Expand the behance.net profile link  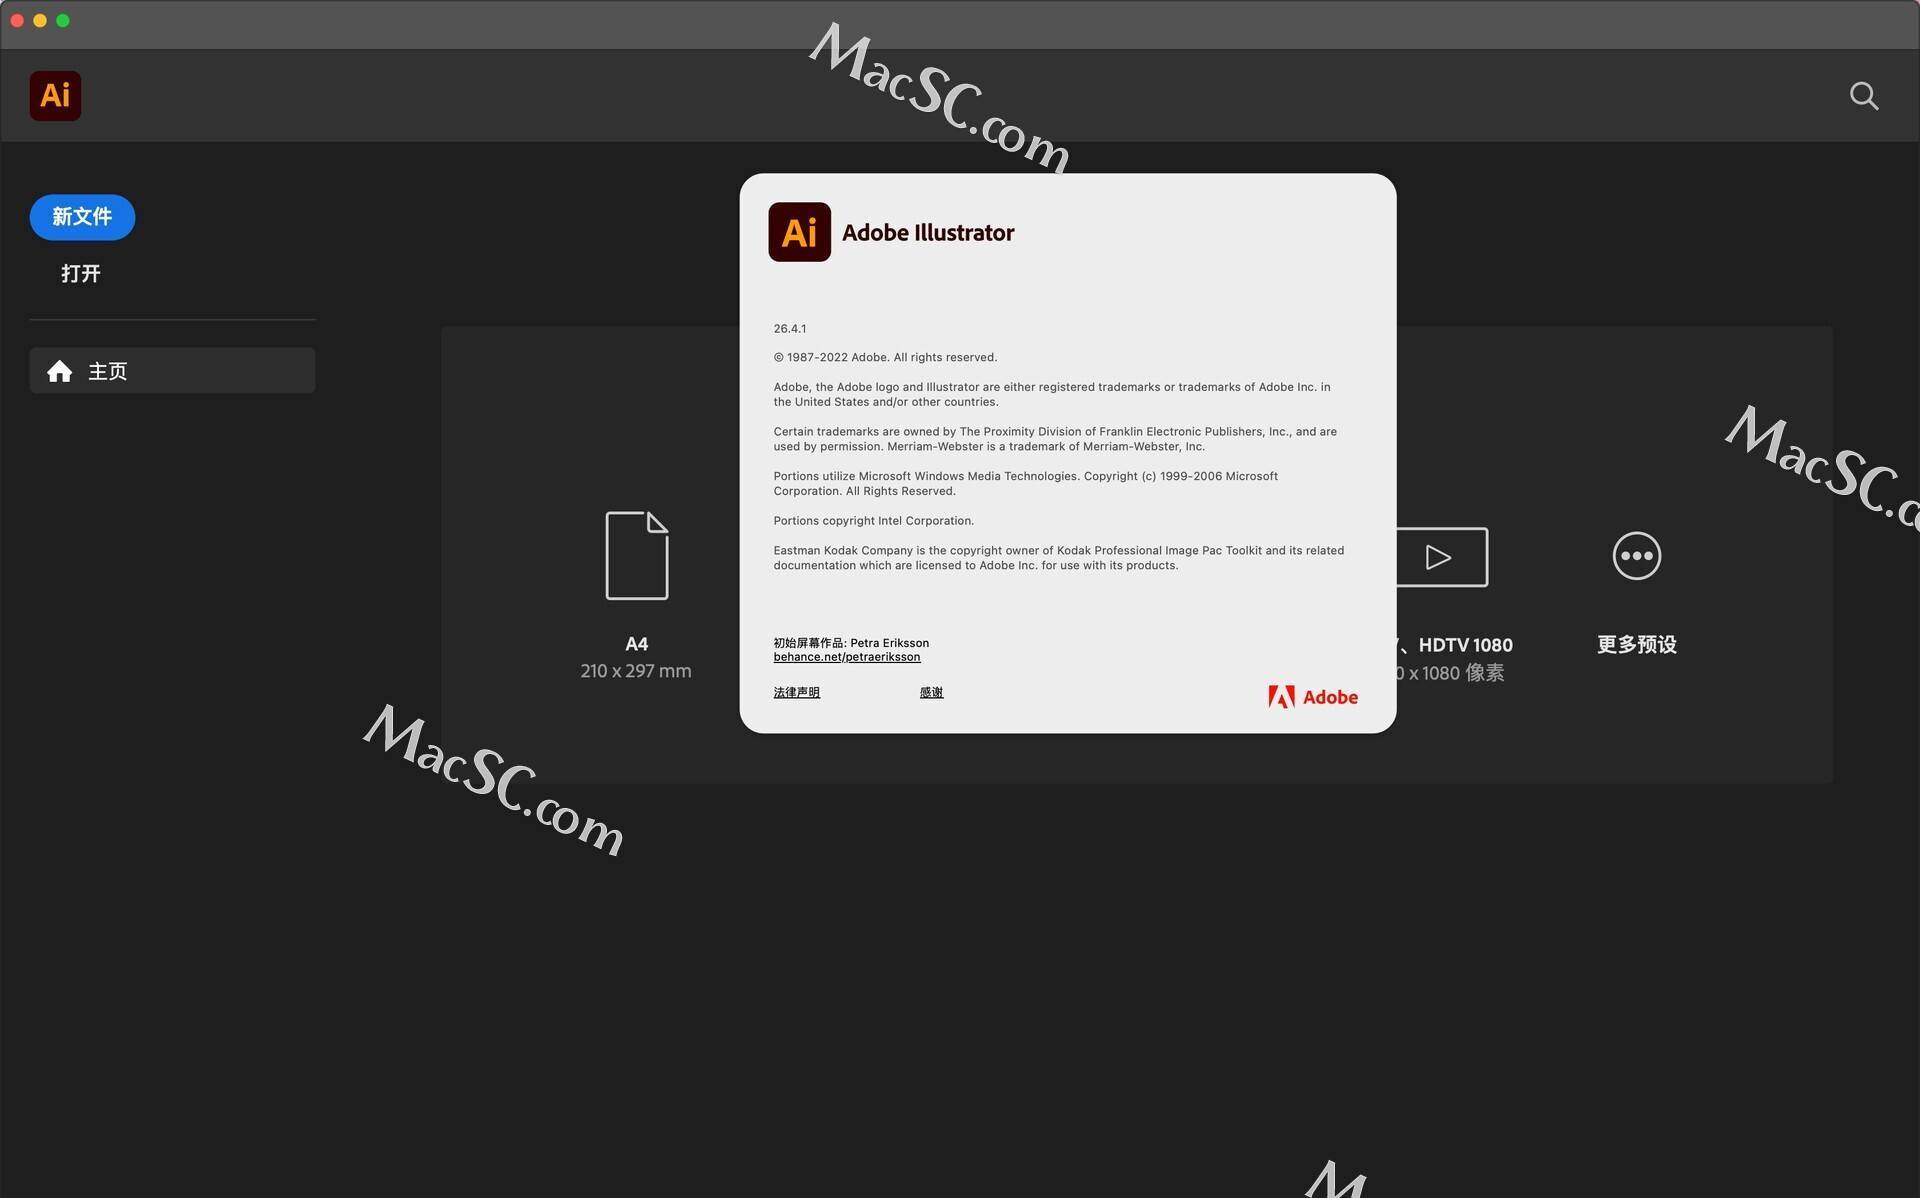click(x=846, y=657)
